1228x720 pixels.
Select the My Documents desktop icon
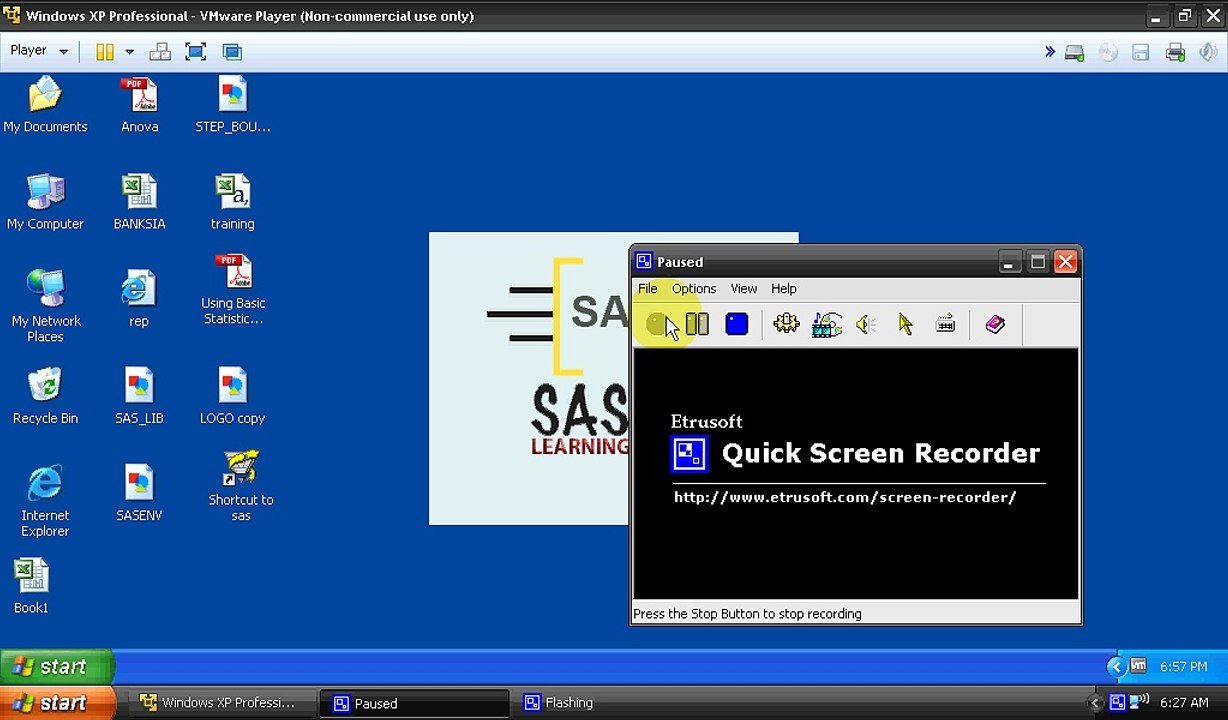(45, 106)
